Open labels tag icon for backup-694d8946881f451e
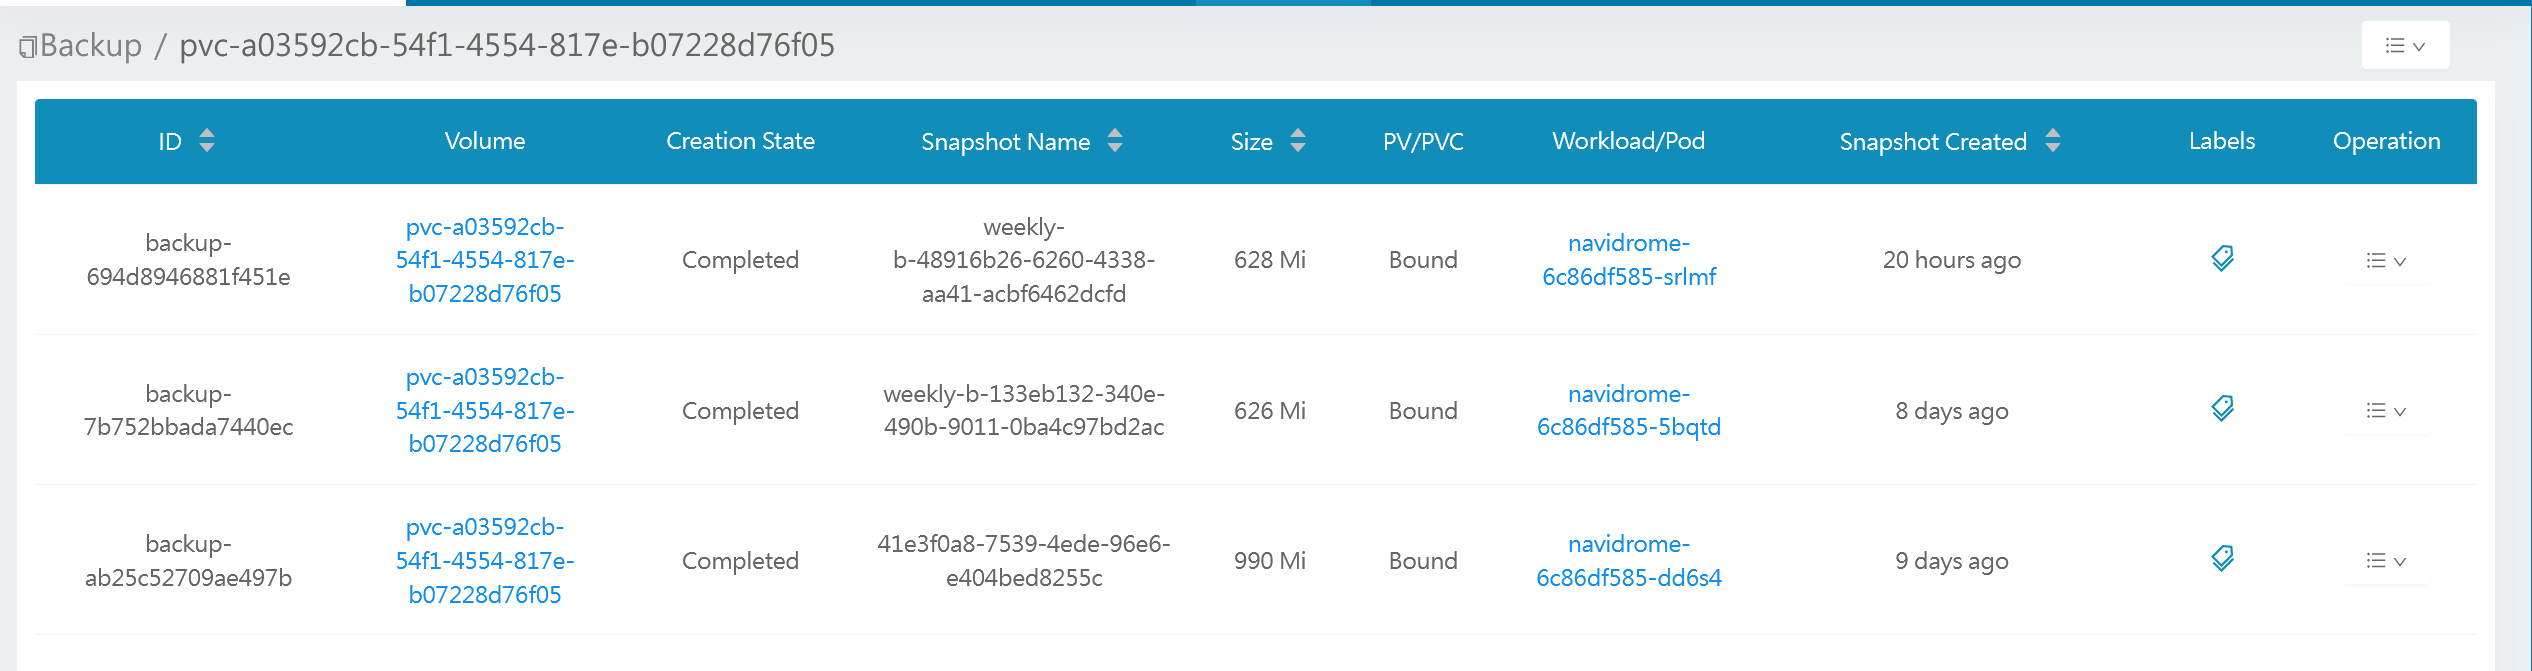 point(2222,259)
